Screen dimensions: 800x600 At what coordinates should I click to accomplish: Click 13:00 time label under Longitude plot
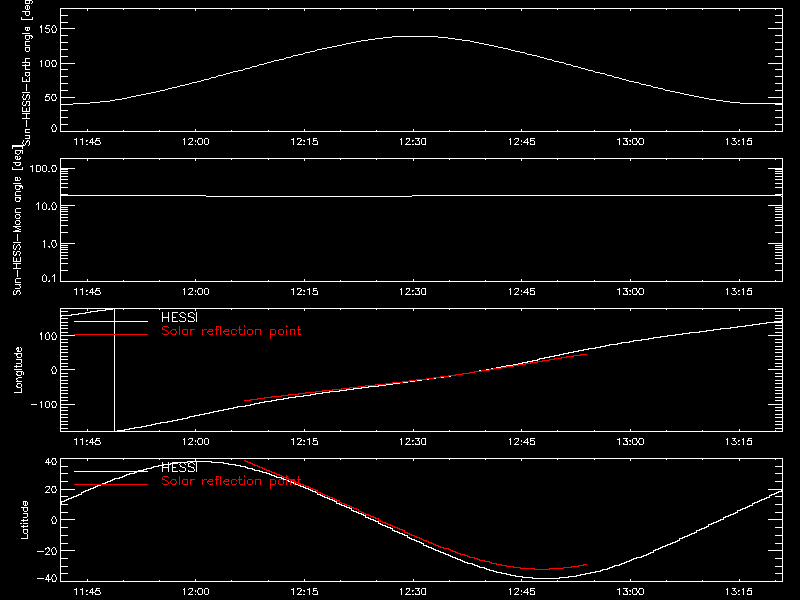(x=630, y=442)
